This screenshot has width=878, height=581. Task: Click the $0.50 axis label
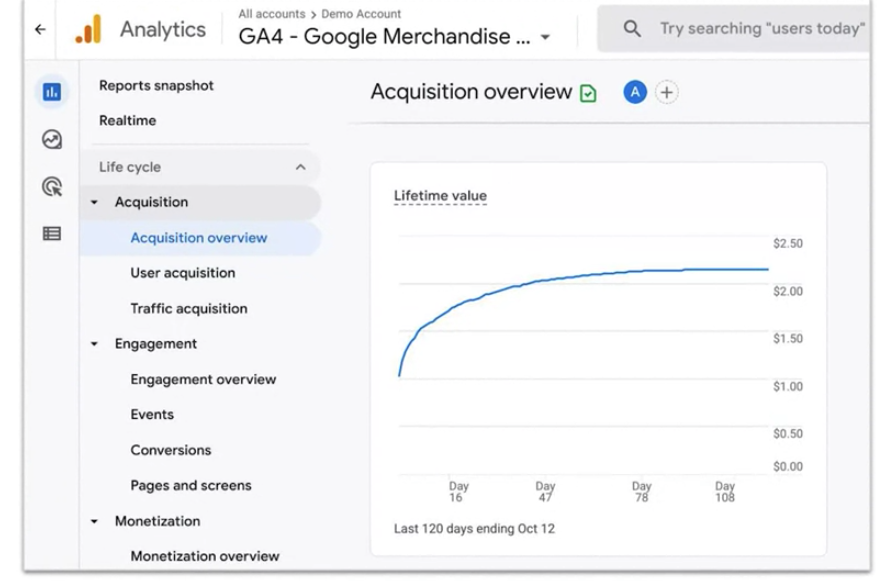click(x=788, y=434)
